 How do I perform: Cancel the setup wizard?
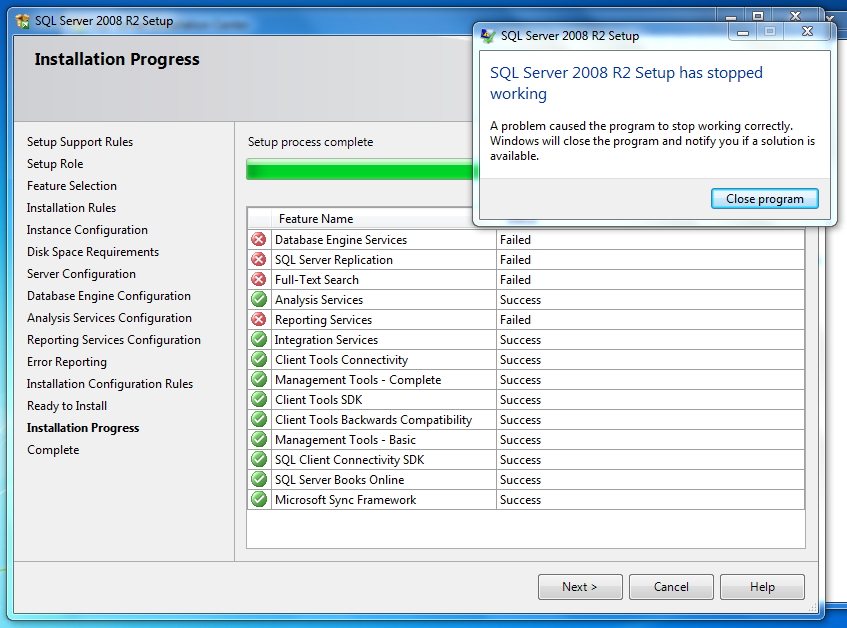point(671,587)
